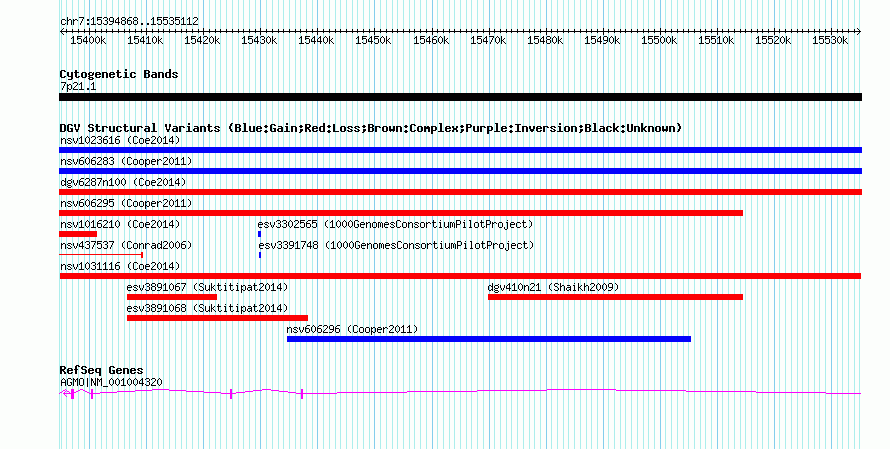Click the AGMO|NM_001004320 gene label

[111, 383]
